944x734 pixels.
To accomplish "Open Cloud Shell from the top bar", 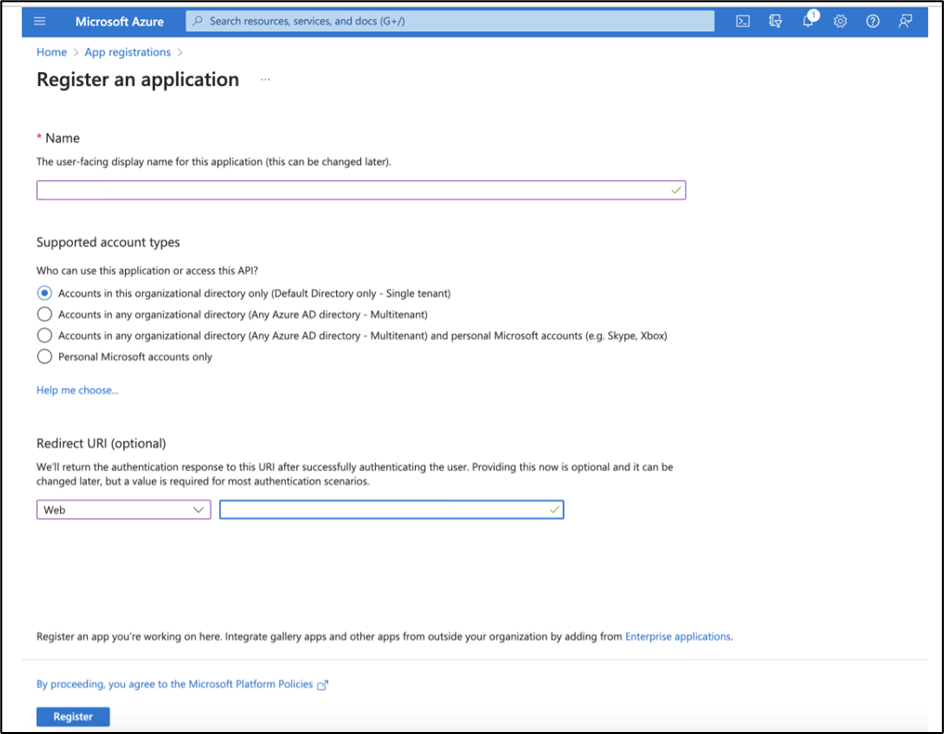I will pyautogui.click(x=743, y=21).
